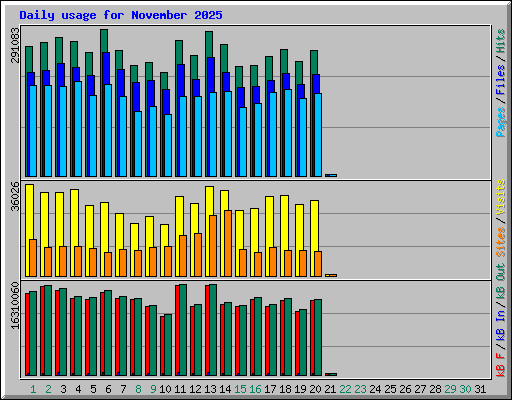512x400 pixels.
Task: Click day label 11 on the x-axis
Action: click(x=180, y=389)
